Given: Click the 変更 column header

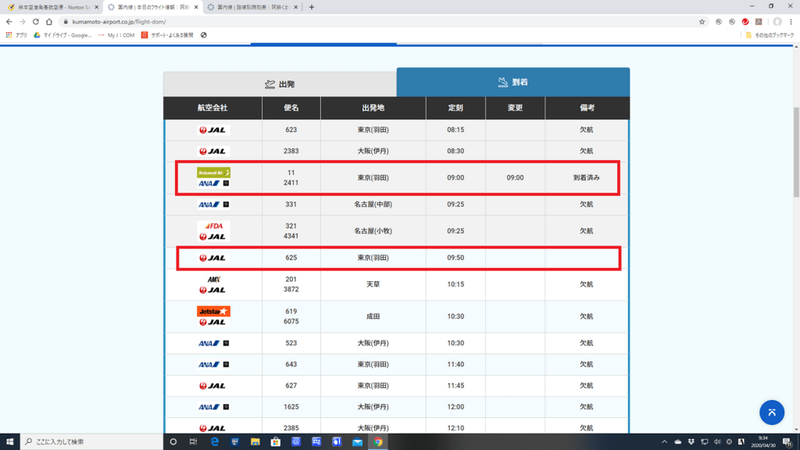Looking at the screenshot, I should (x=515, y=108).
